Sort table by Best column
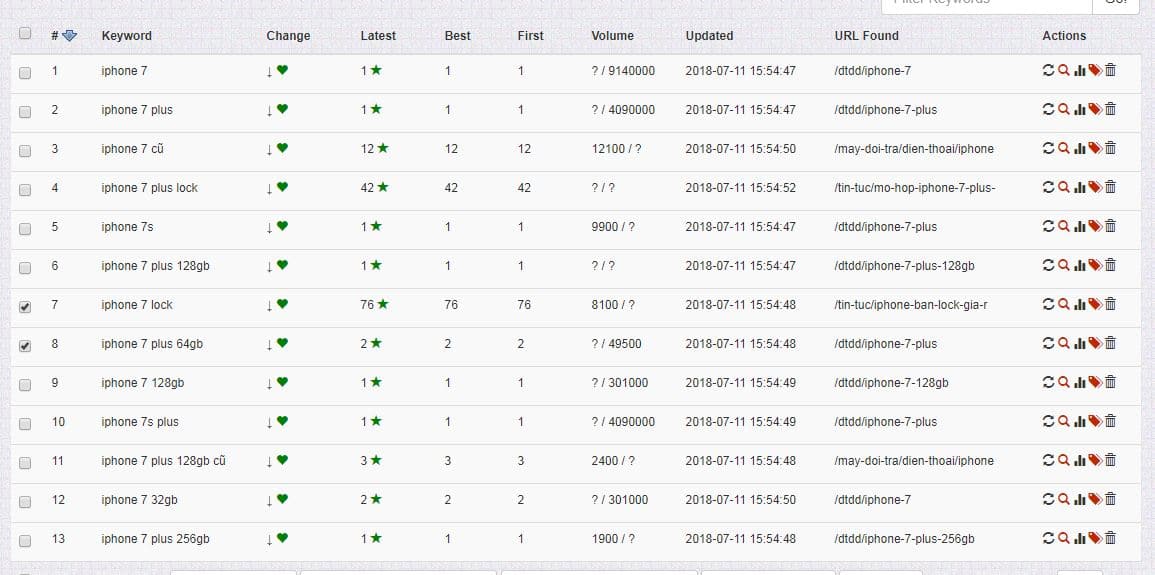 click(457, 35)
